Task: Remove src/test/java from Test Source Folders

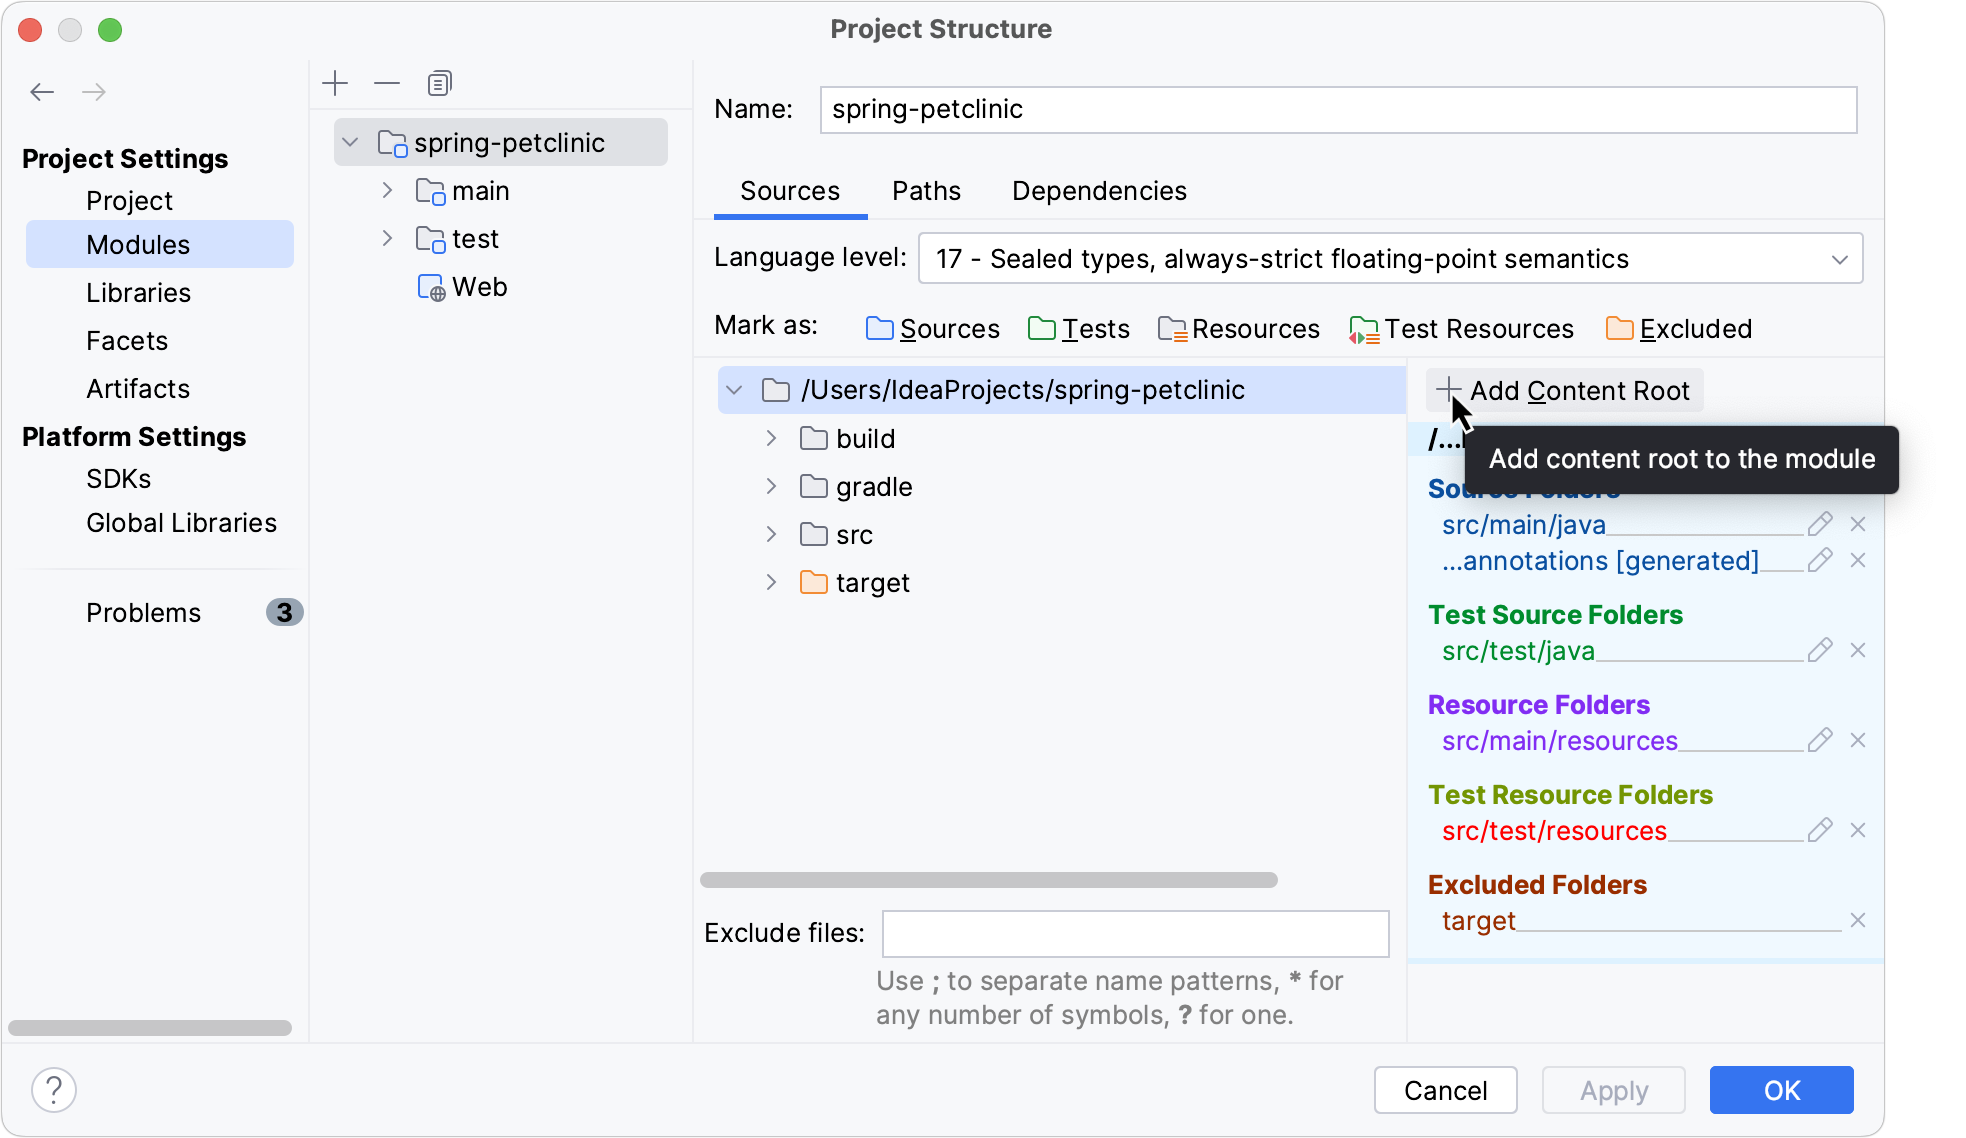Action: coord(1859,650)
